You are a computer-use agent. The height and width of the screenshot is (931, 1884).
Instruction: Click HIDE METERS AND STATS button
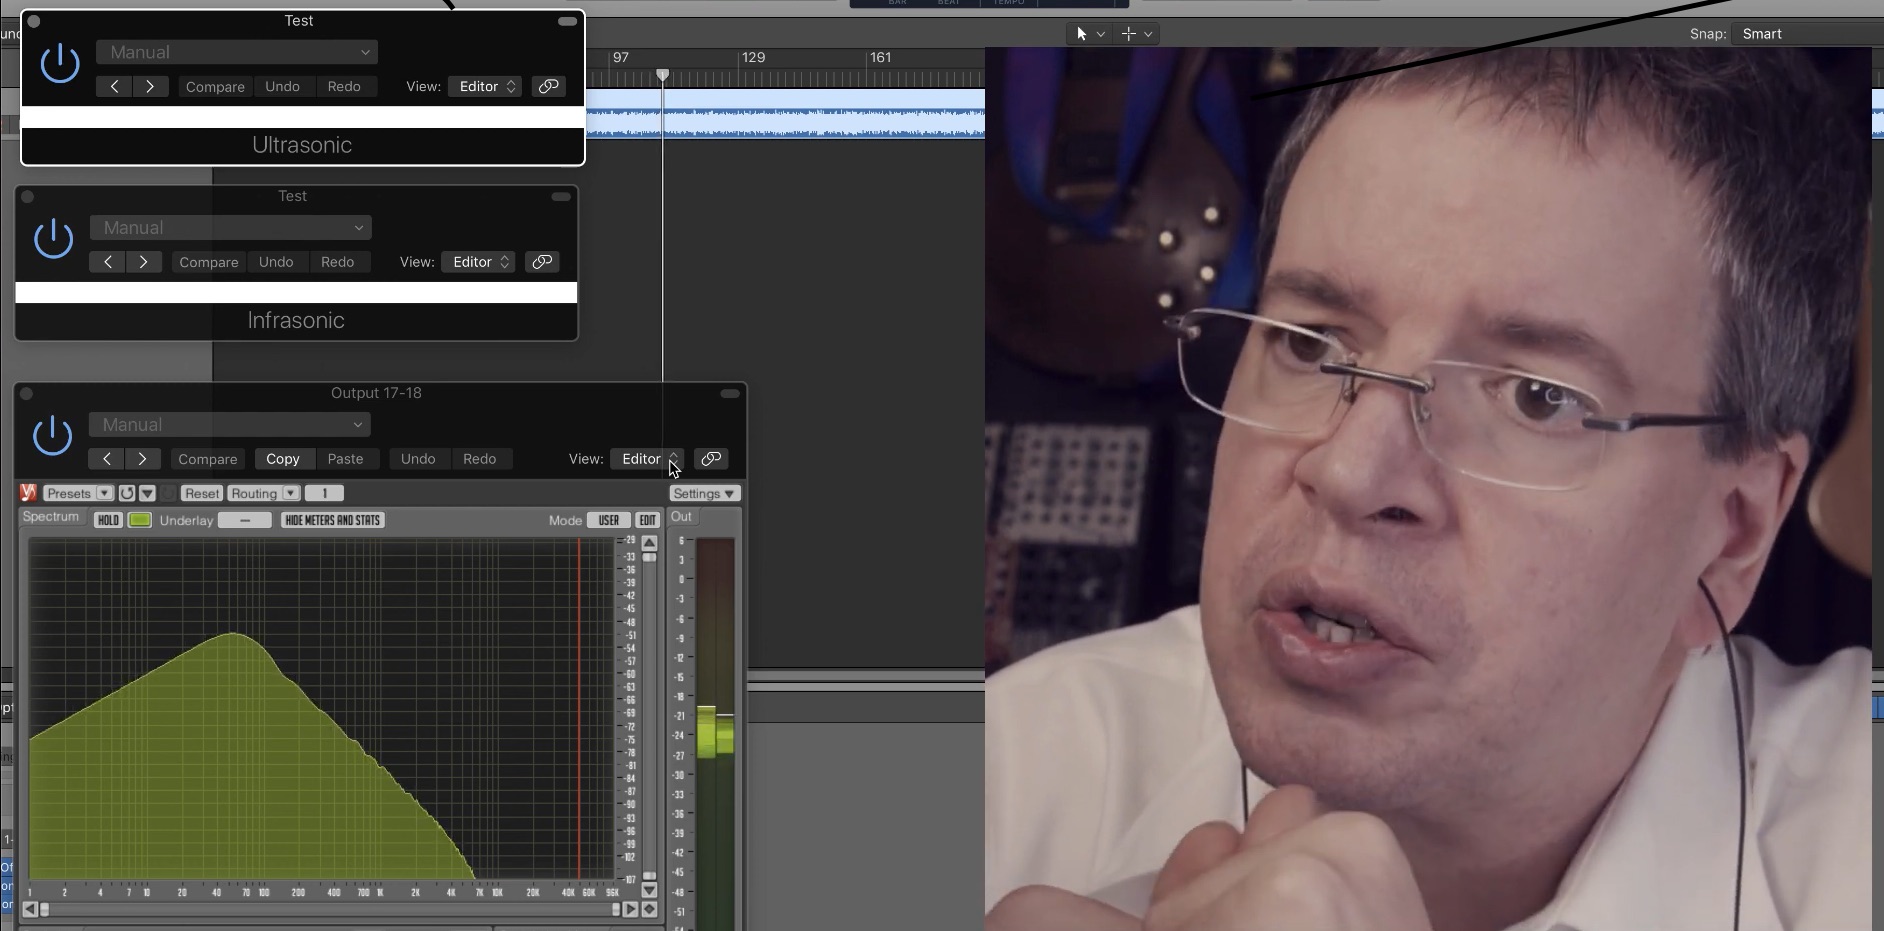[333, 520]
